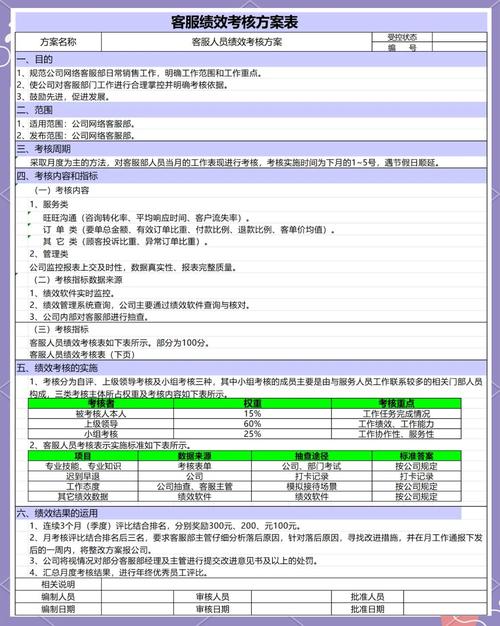Click the 上级领导 cell
Image resolution: width=500 pixels, height=626 pixels.
[101, 424]
